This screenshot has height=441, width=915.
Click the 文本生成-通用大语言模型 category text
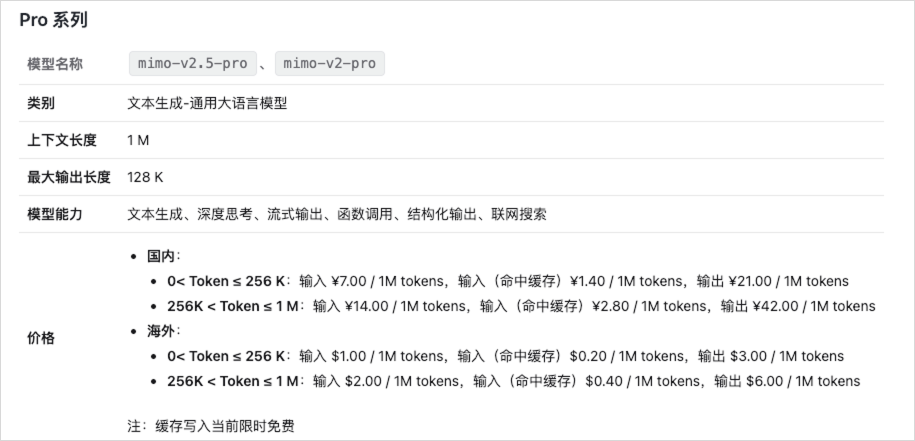tap(207, 103)
